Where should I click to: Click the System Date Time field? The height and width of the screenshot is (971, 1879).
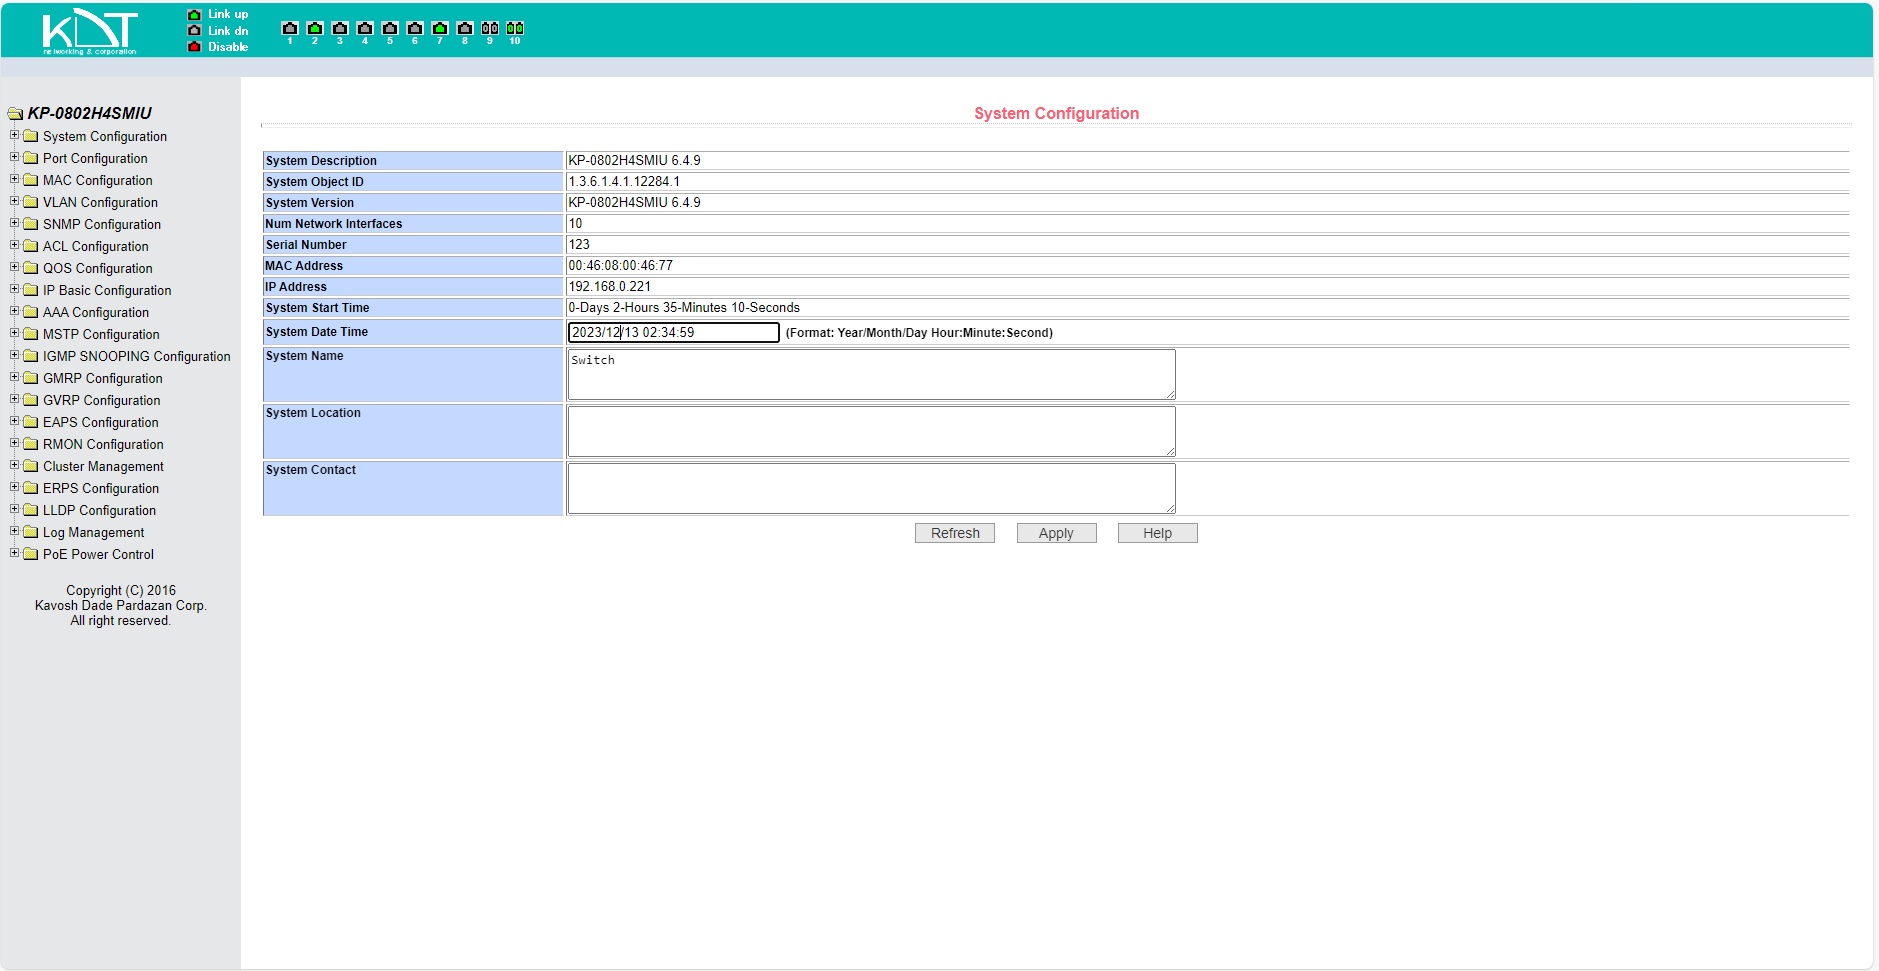pyautogui.click(x=673, y=332)
